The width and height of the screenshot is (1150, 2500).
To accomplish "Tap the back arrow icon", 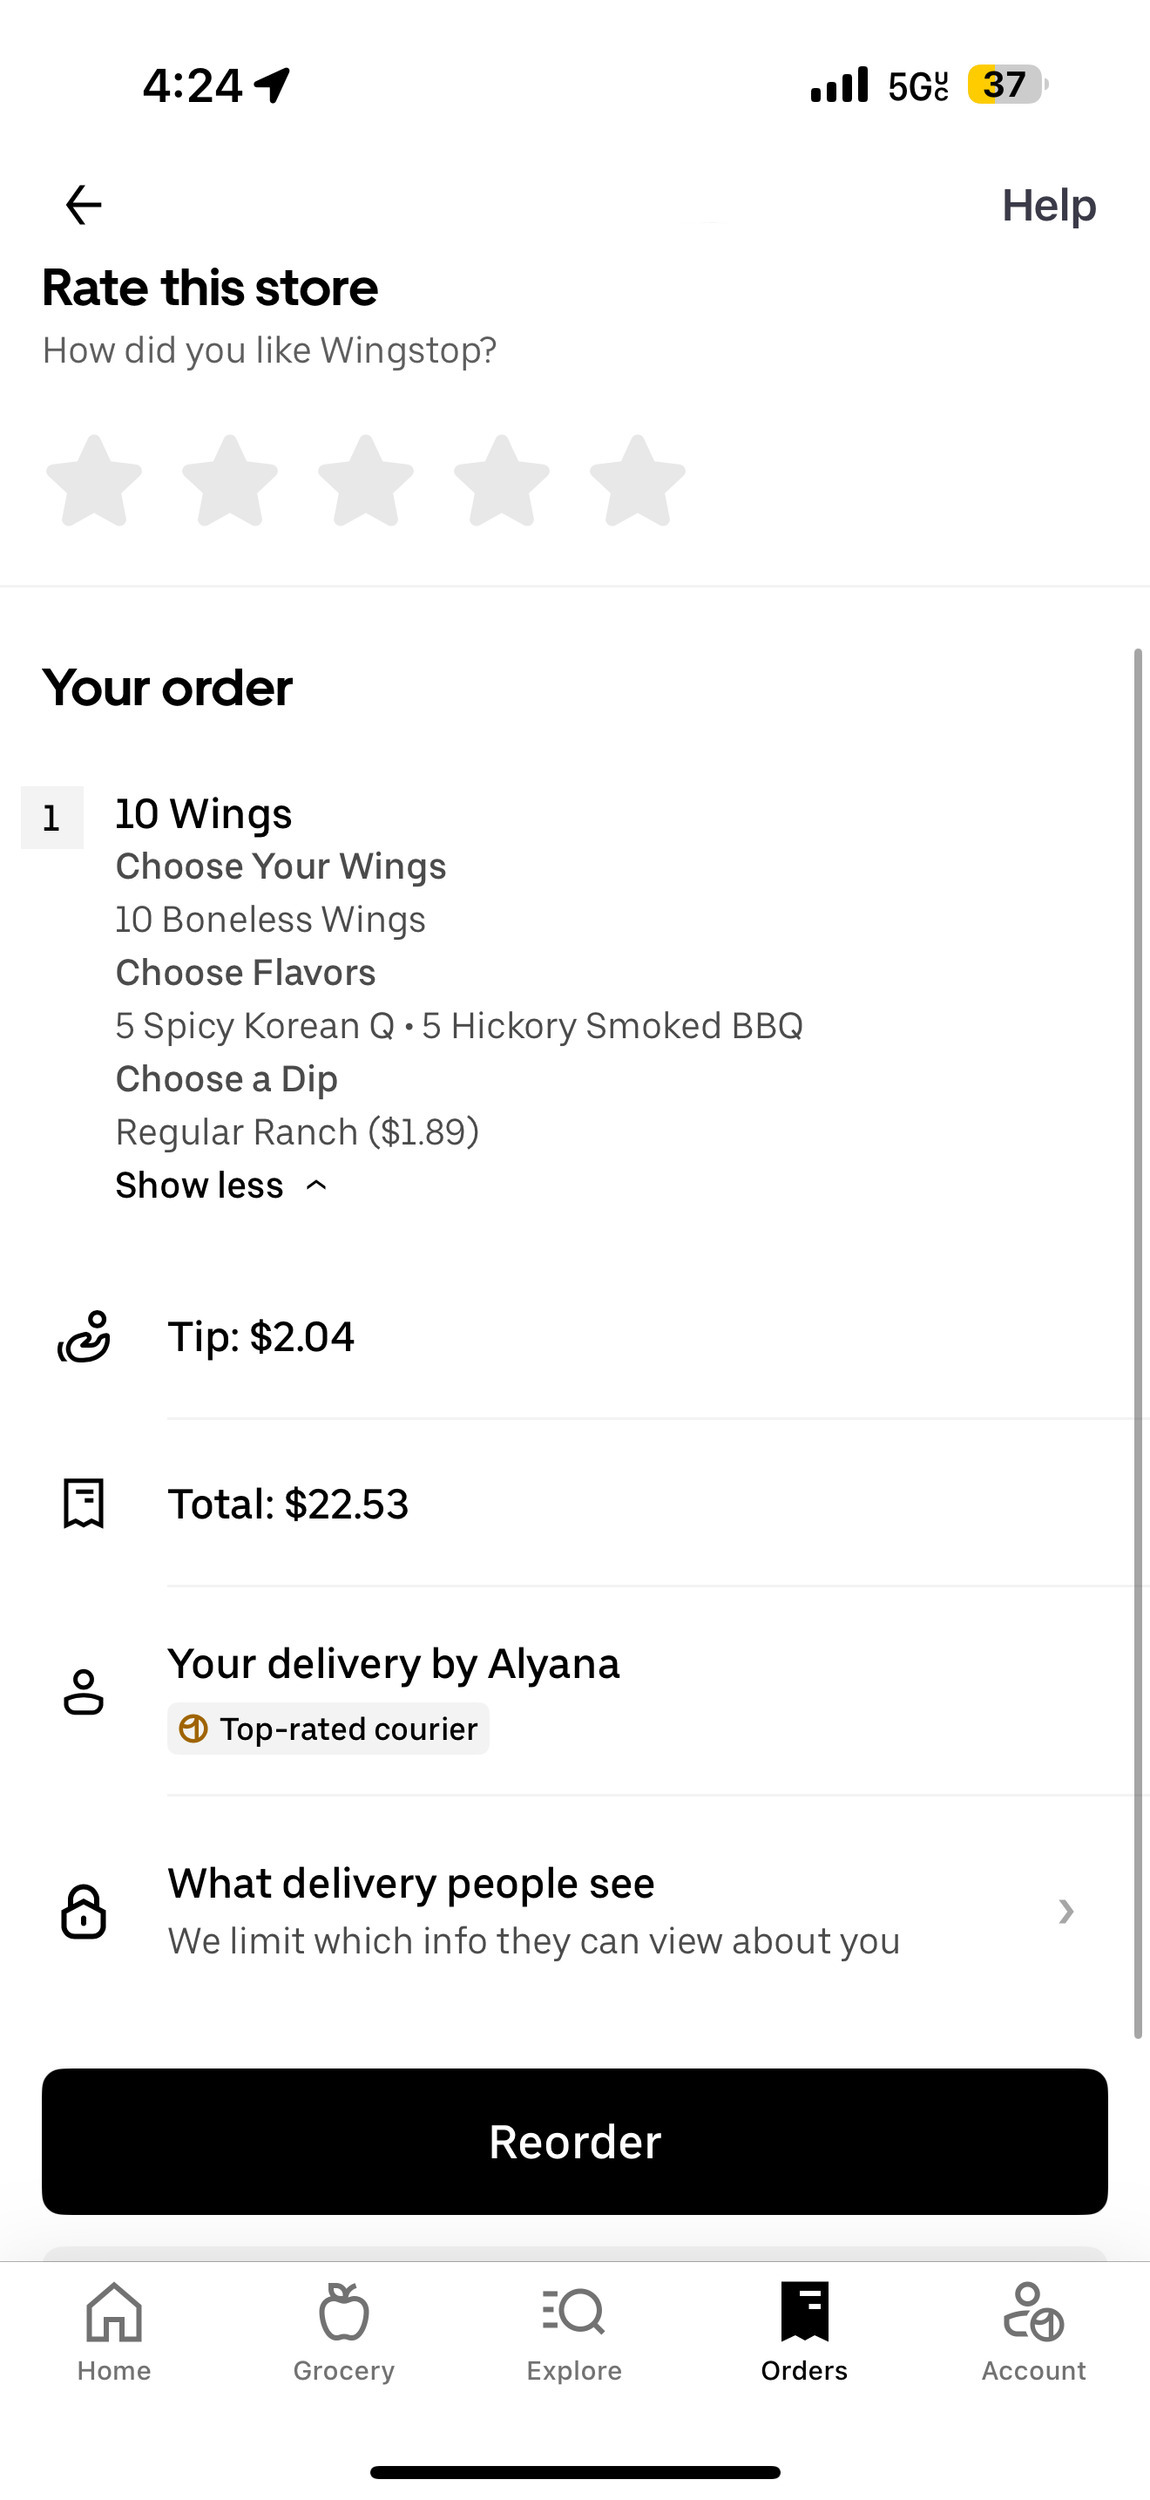I will point(83,205).
